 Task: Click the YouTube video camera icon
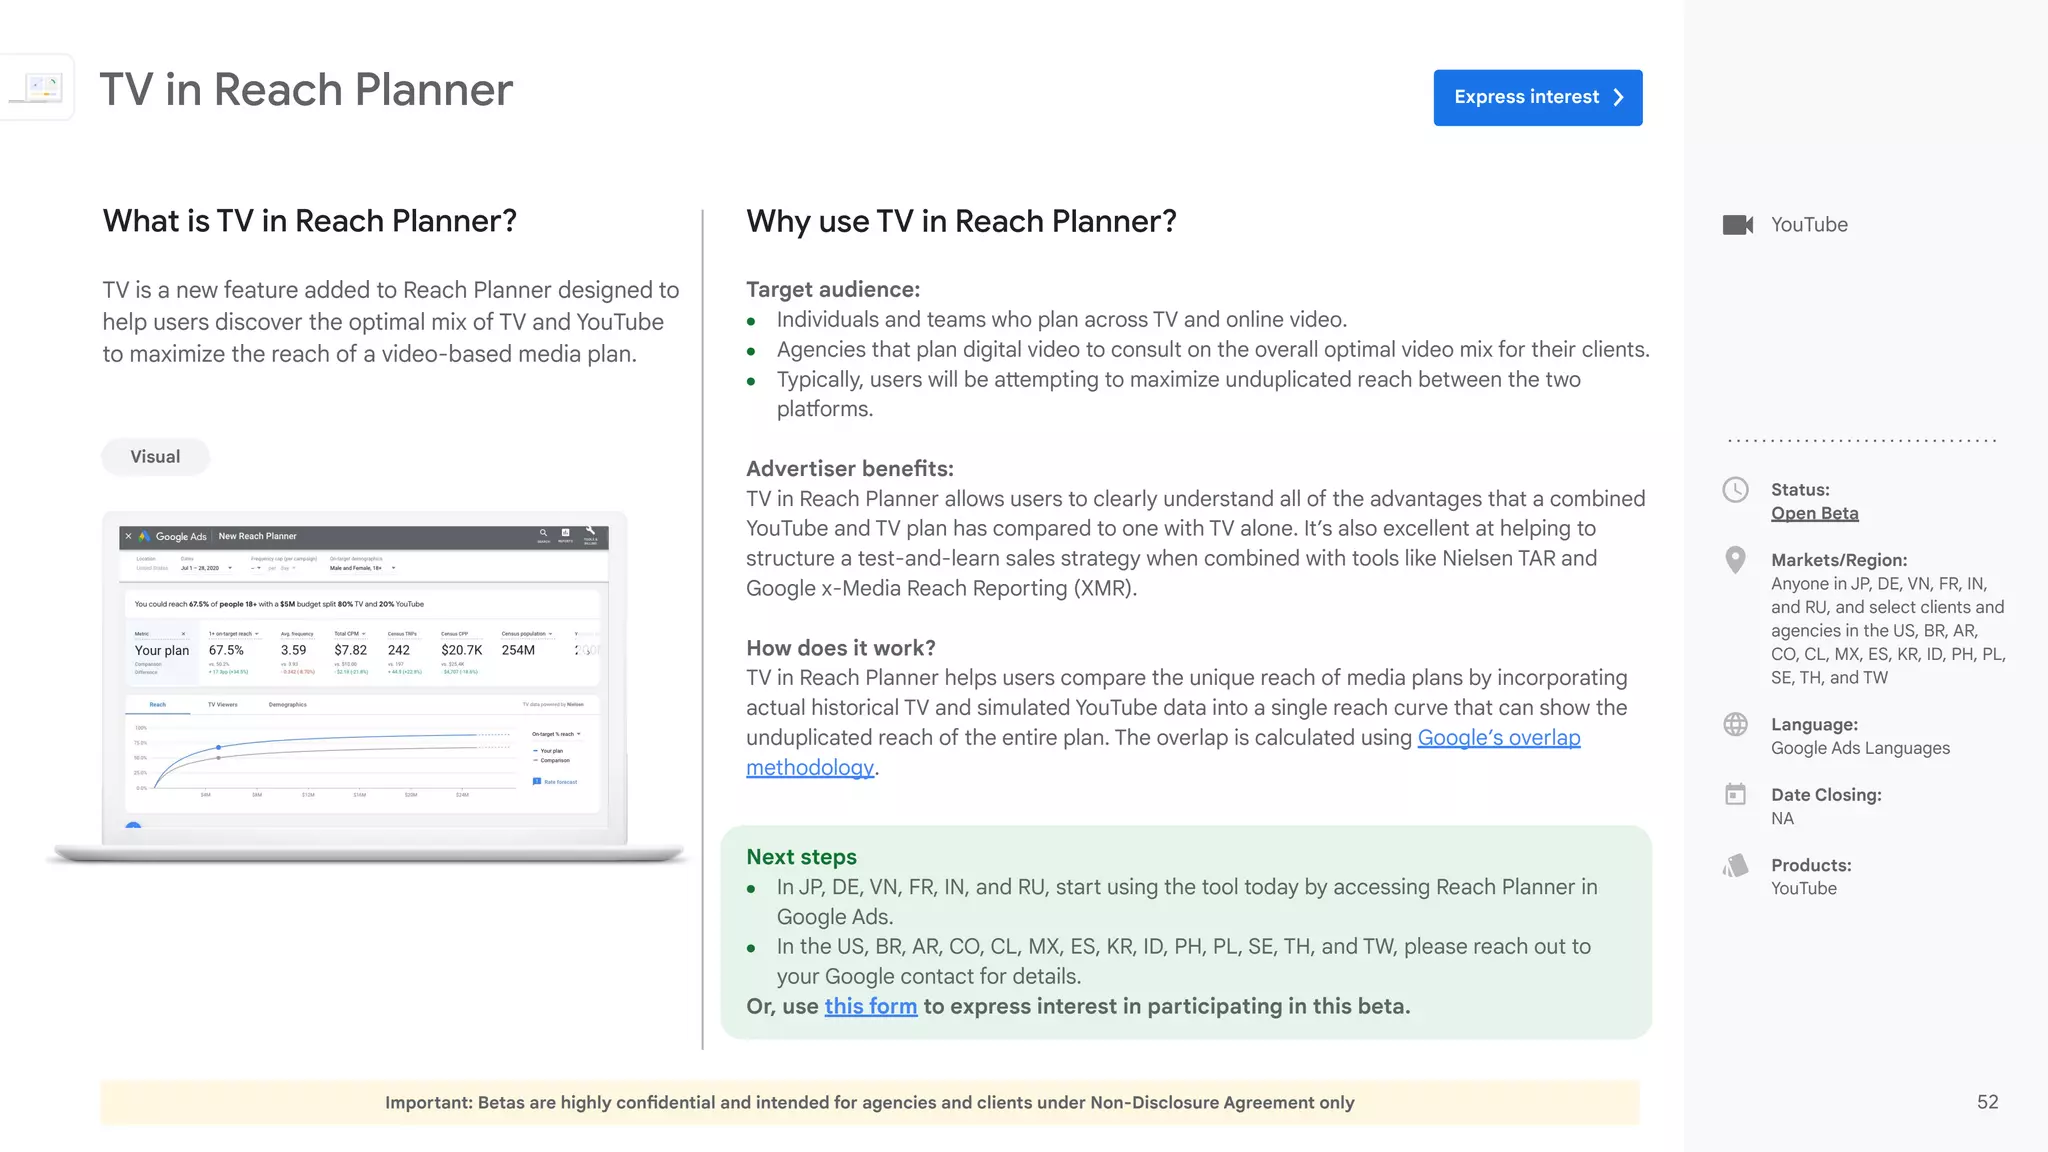[1737, 225]
